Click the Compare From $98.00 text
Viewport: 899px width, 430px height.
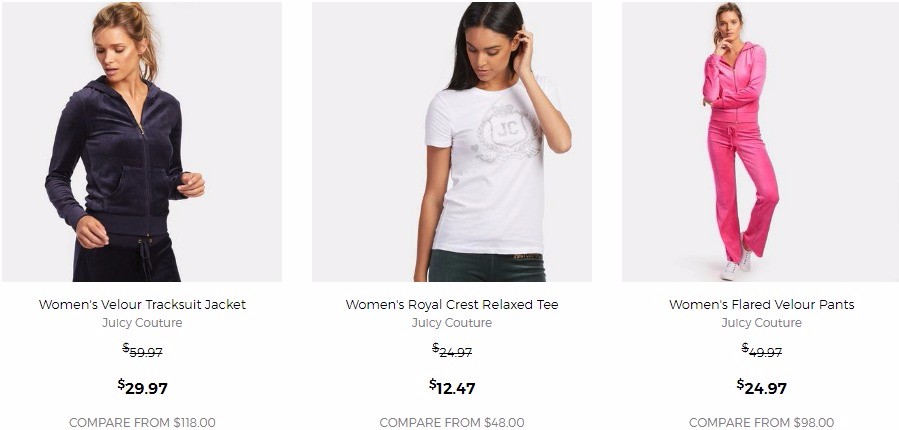coord(762,422)
